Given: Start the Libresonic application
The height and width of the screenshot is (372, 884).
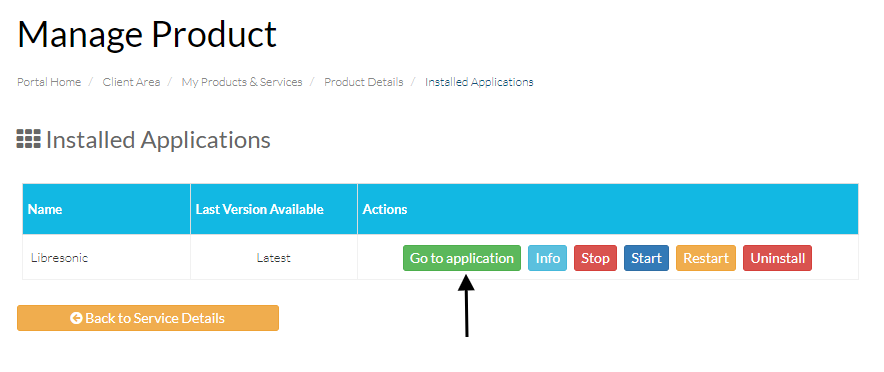Looking at the screenshot, I should coord(646,258).
